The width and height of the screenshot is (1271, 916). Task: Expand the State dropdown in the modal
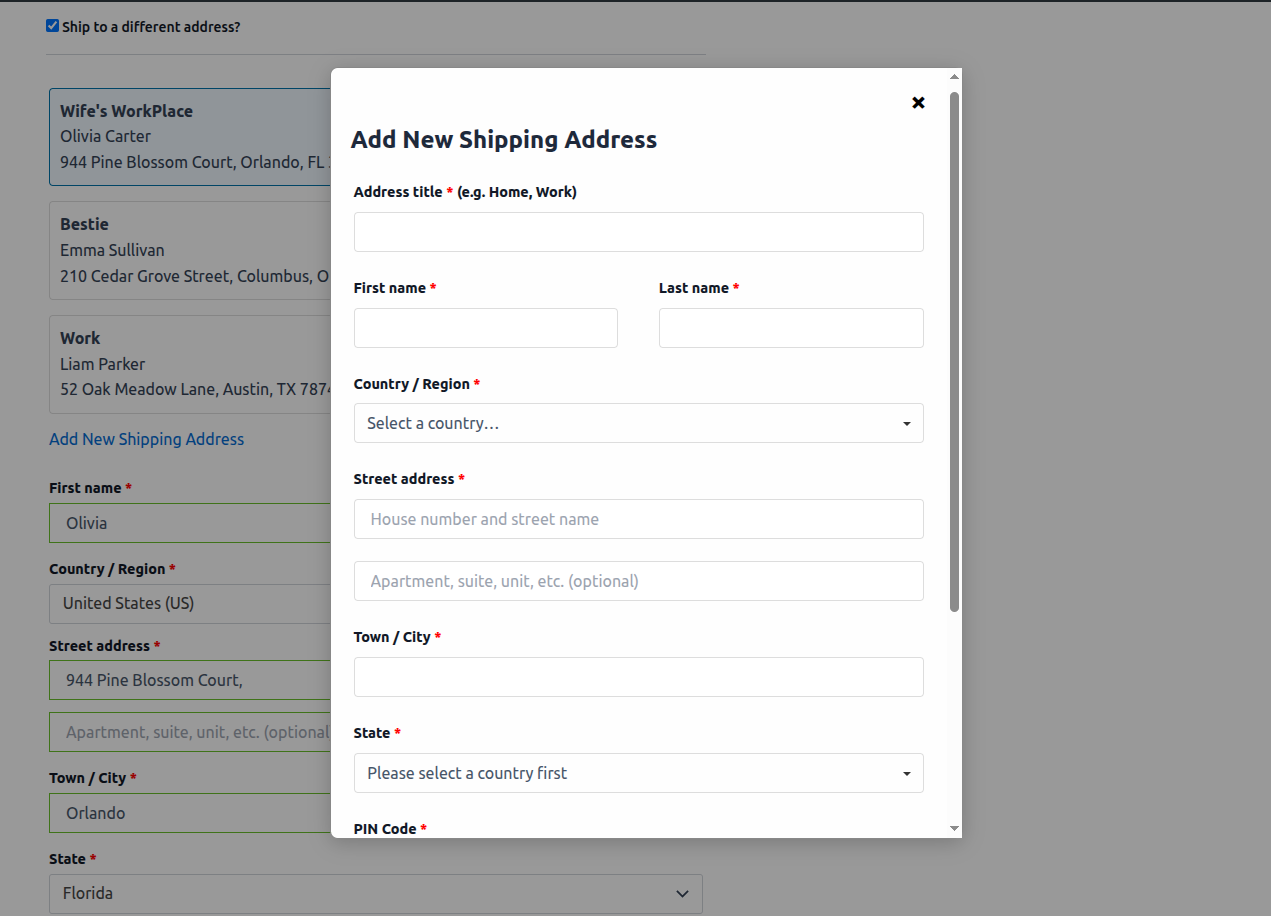click(639, 773)
